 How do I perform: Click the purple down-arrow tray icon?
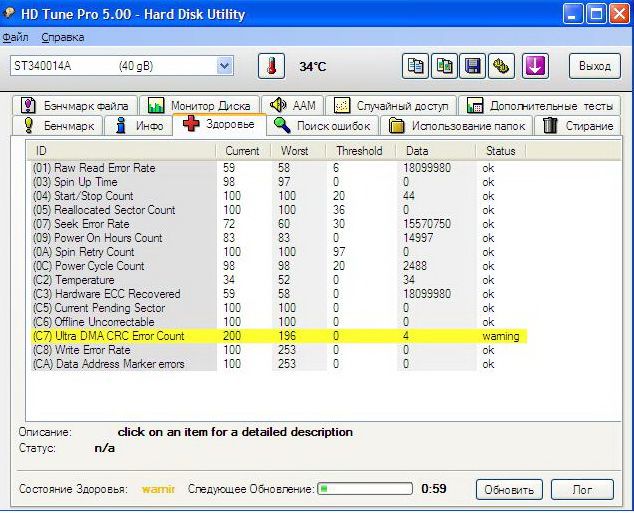535,66
